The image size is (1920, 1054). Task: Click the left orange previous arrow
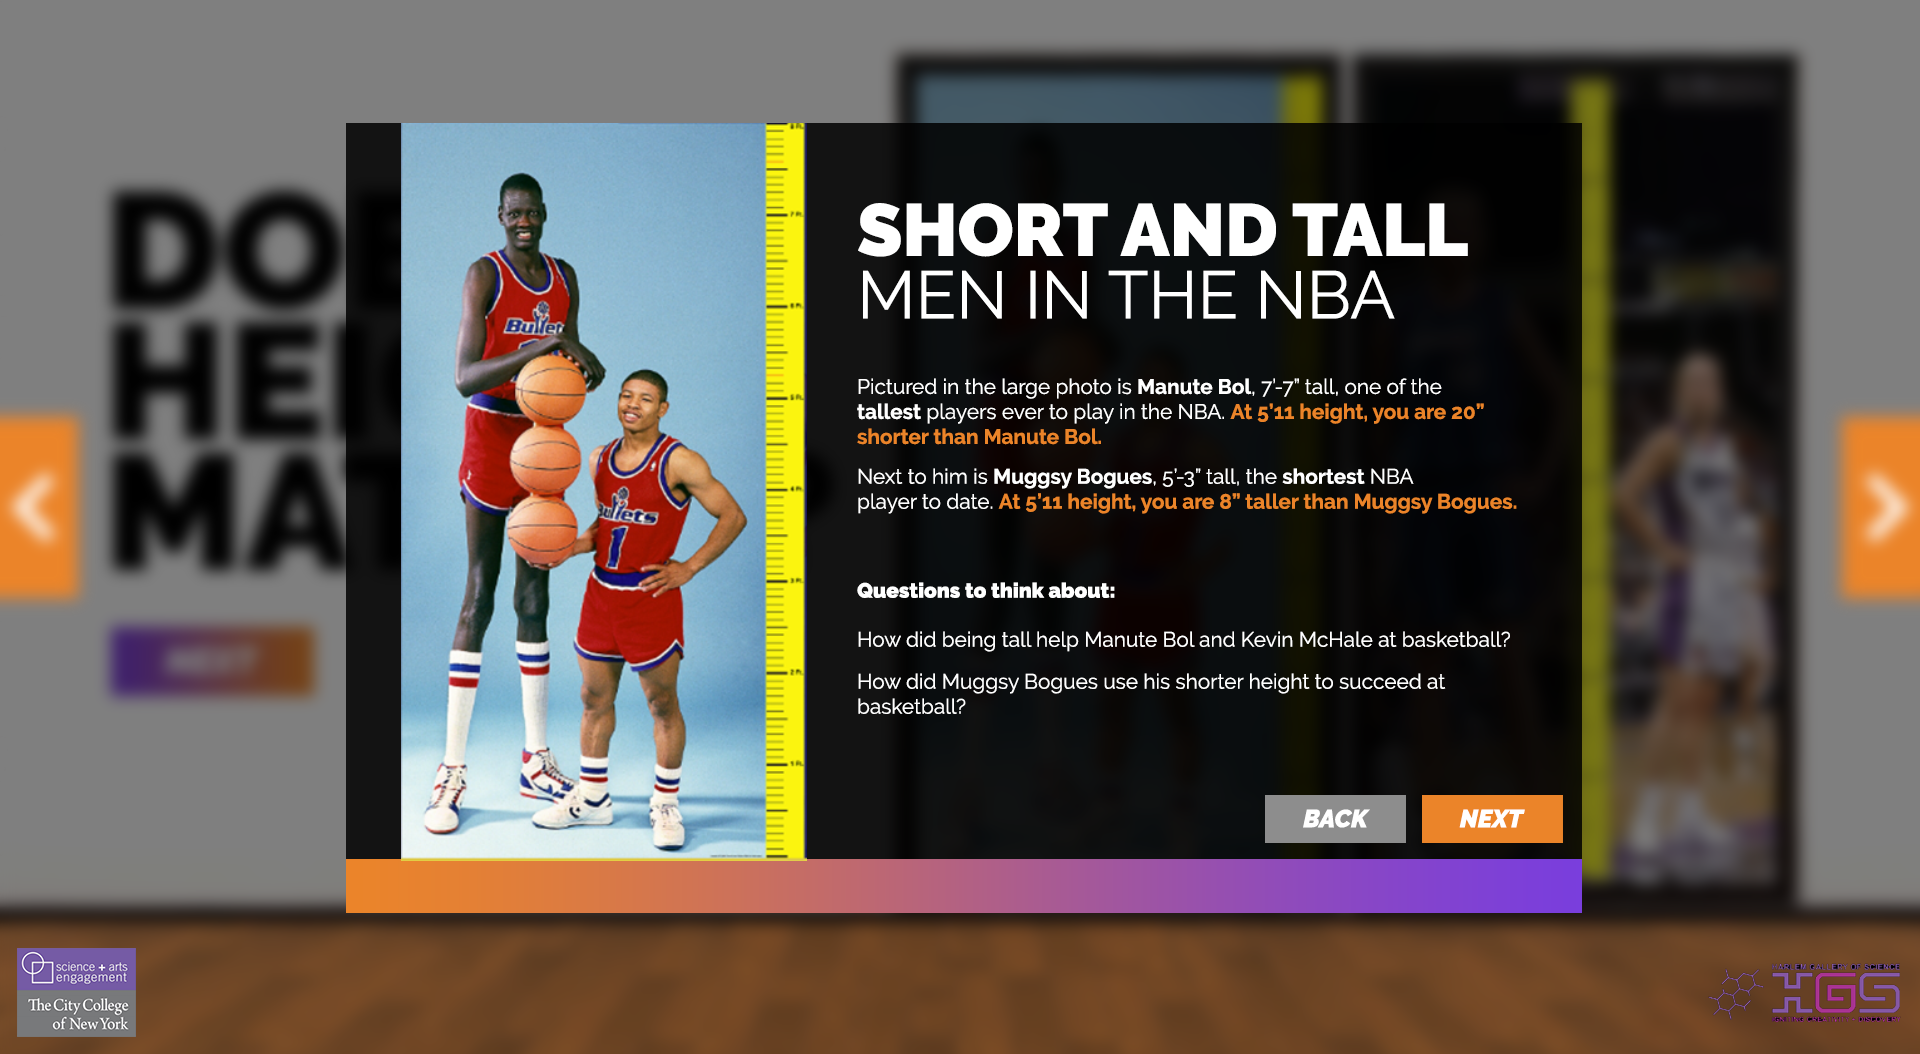[38, 508]
